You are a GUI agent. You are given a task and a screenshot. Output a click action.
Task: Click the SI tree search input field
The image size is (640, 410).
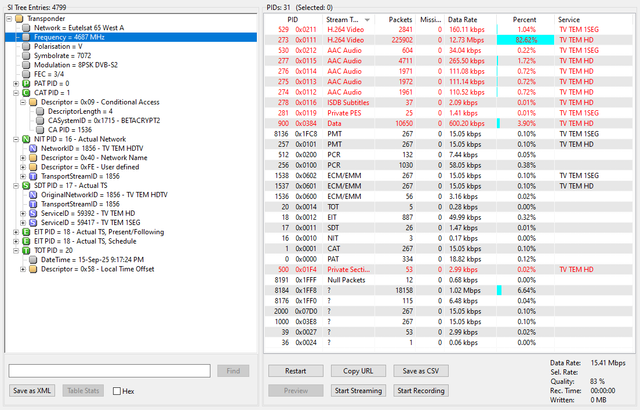coord(109,371)
